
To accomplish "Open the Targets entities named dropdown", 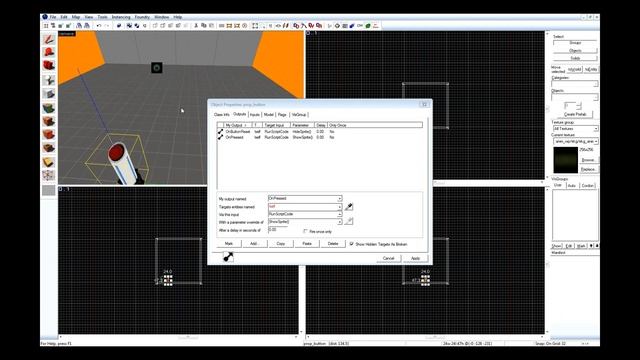I will point(339,207).
